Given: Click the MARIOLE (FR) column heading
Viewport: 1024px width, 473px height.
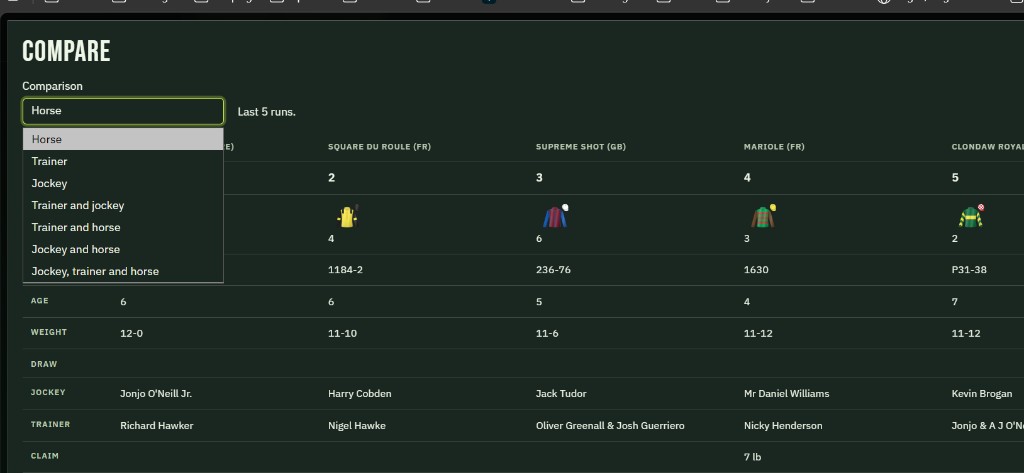Looking at the screenshot, I should [774, 147].
